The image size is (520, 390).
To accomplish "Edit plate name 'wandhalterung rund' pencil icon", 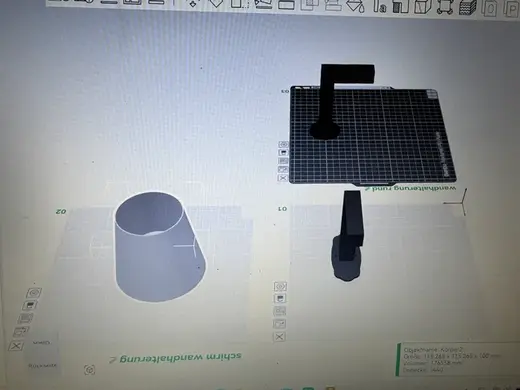I will click(368, 189).
